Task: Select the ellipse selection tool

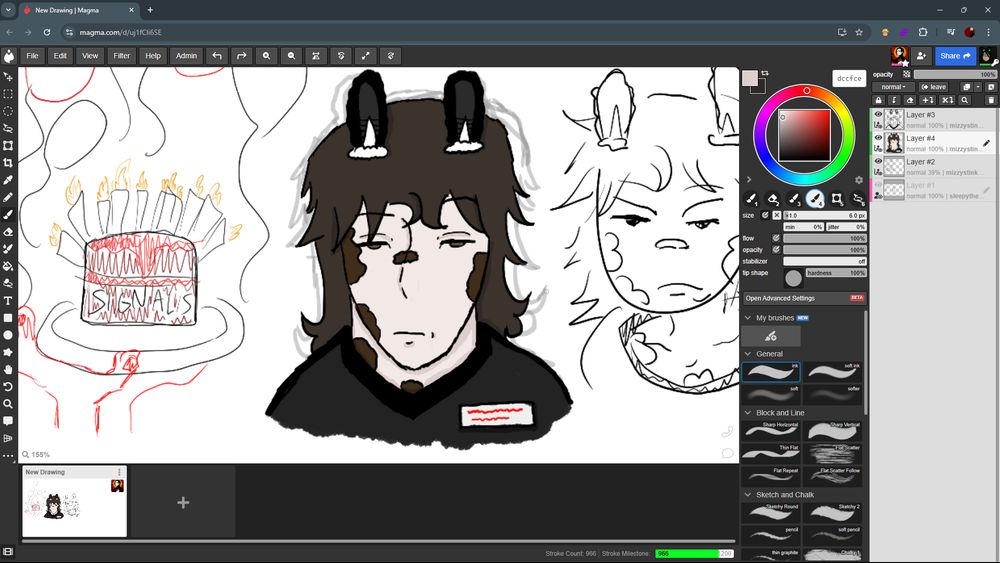Action: pyautogui.click(x=8, y=112)
